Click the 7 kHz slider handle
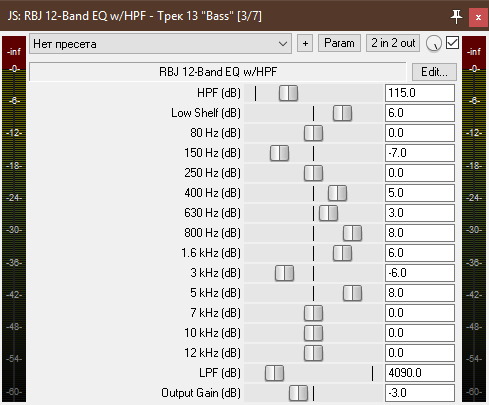The width and height of the screenshot is (489, 405). 313,313
